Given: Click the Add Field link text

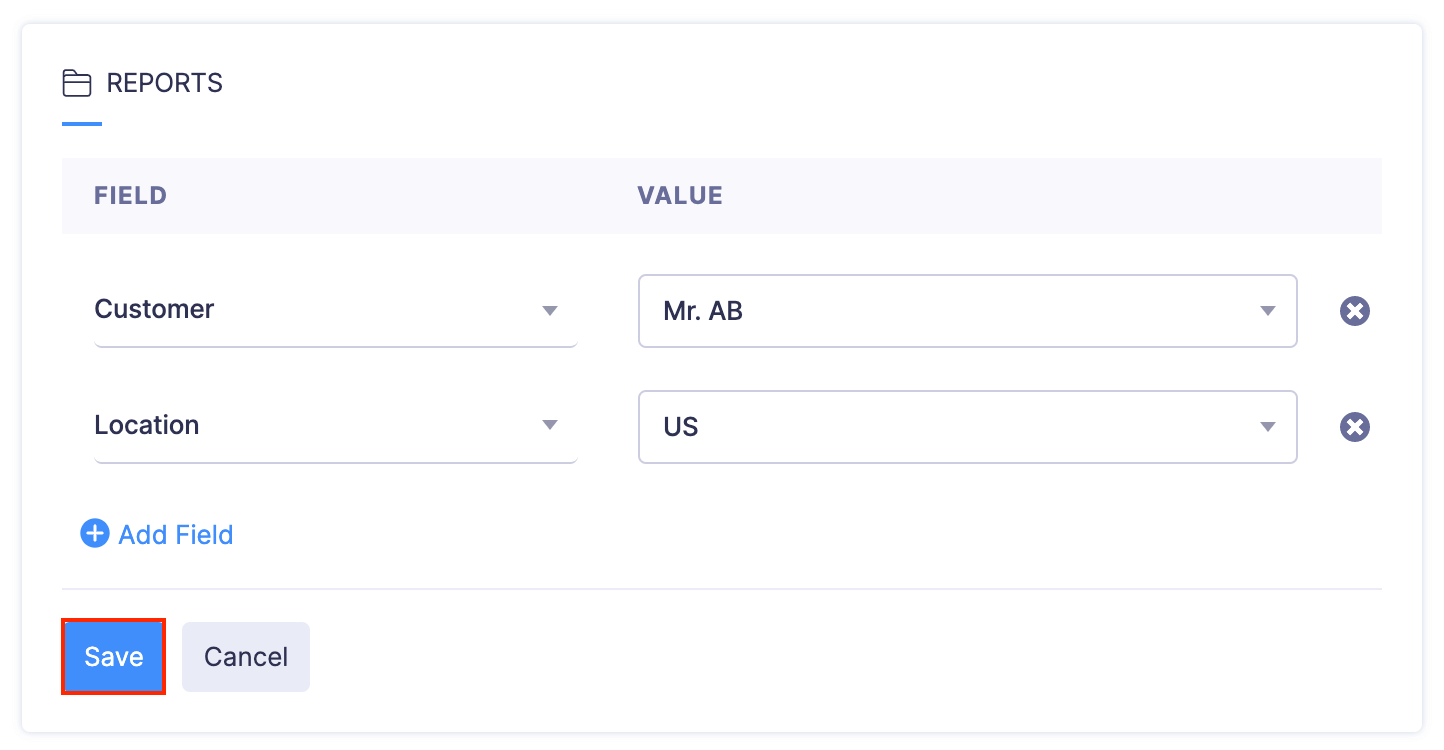Looking at the screenshot, I should coord(176,535).
